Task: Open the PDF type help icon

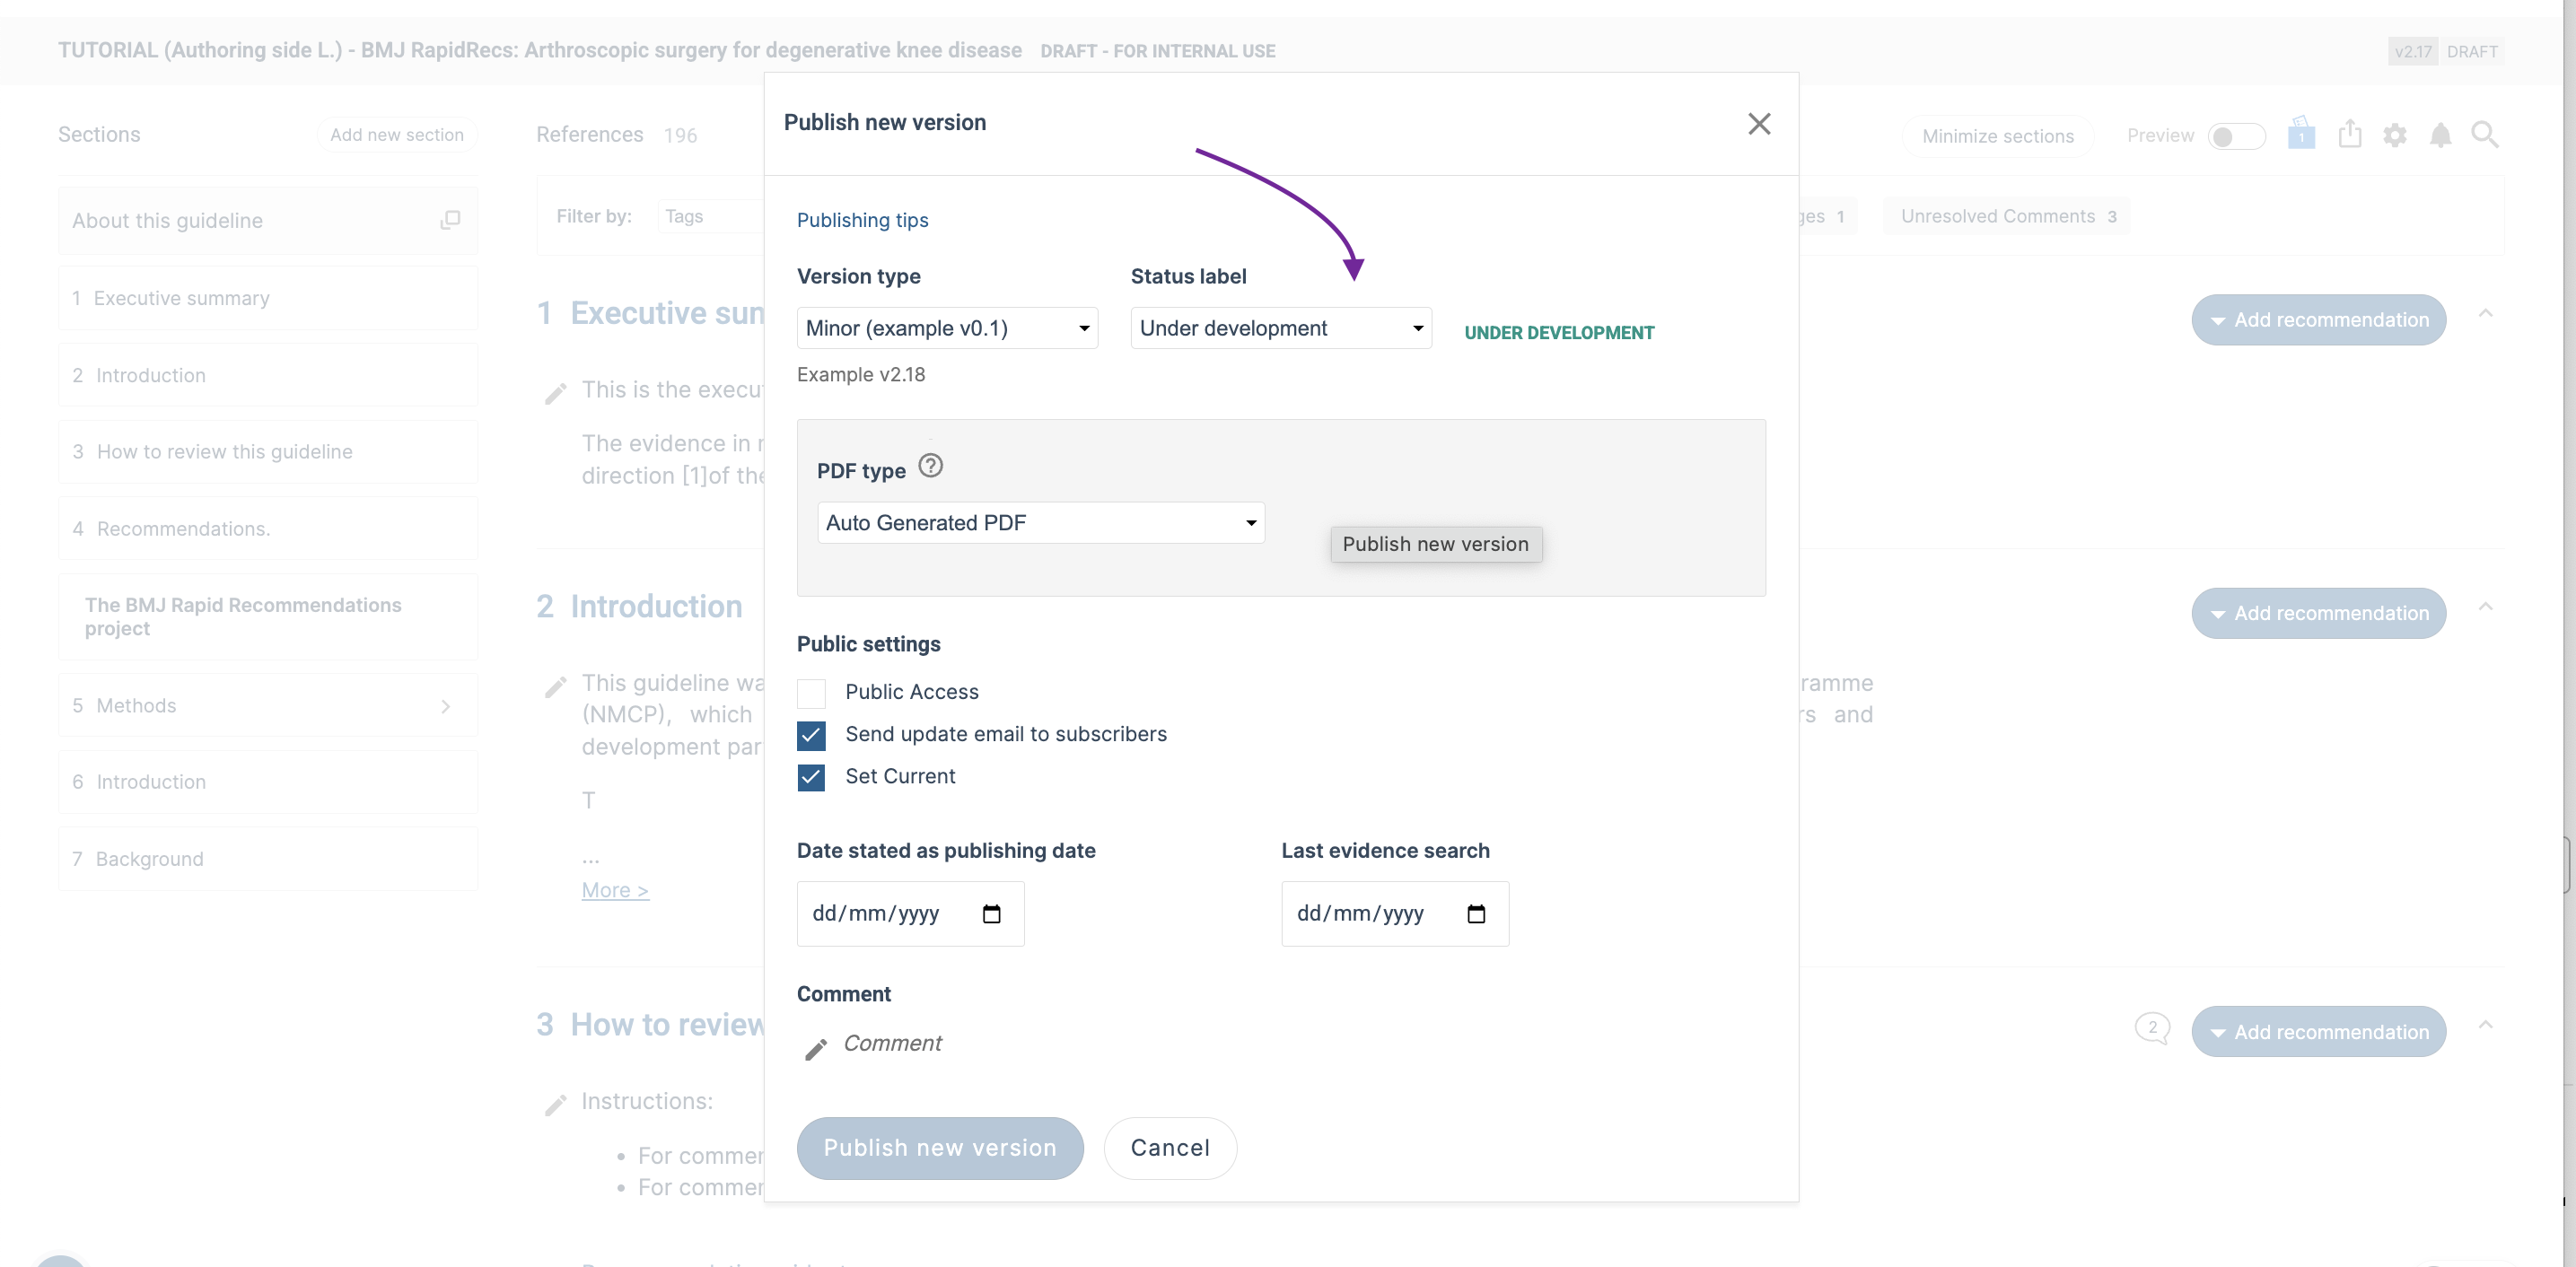Action: (930, 466)
